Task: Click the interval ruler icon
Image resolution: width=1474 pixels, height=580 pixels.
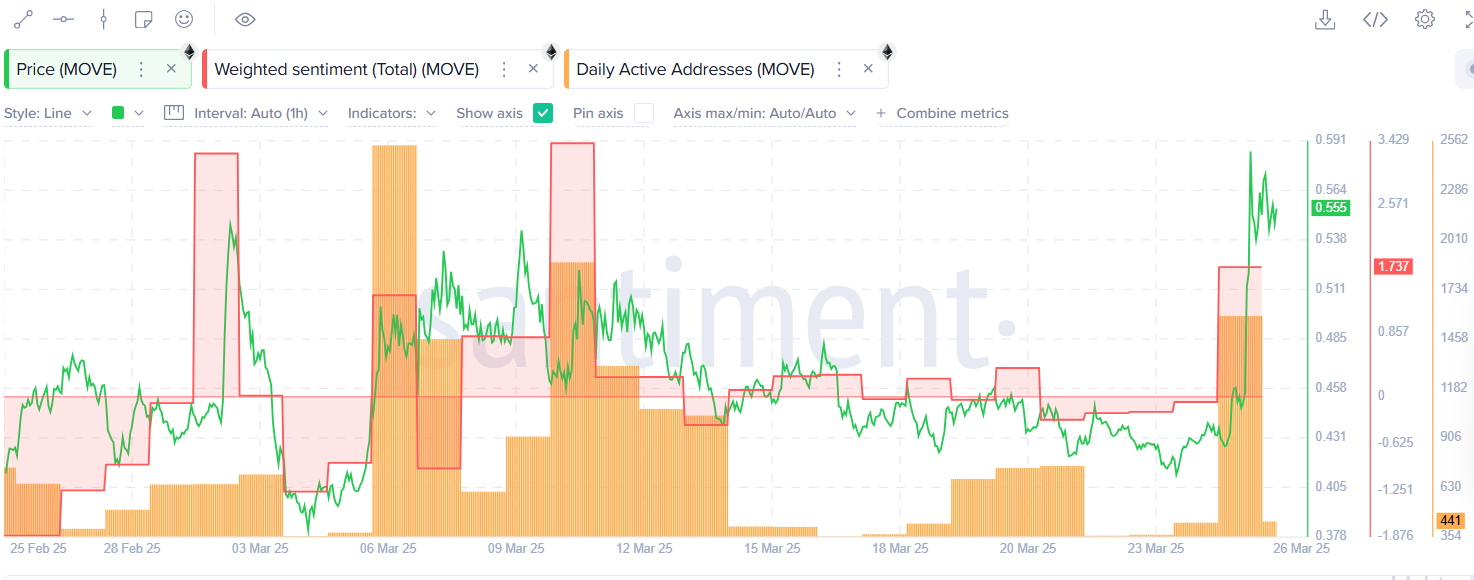Action: (x=175, y=113)
